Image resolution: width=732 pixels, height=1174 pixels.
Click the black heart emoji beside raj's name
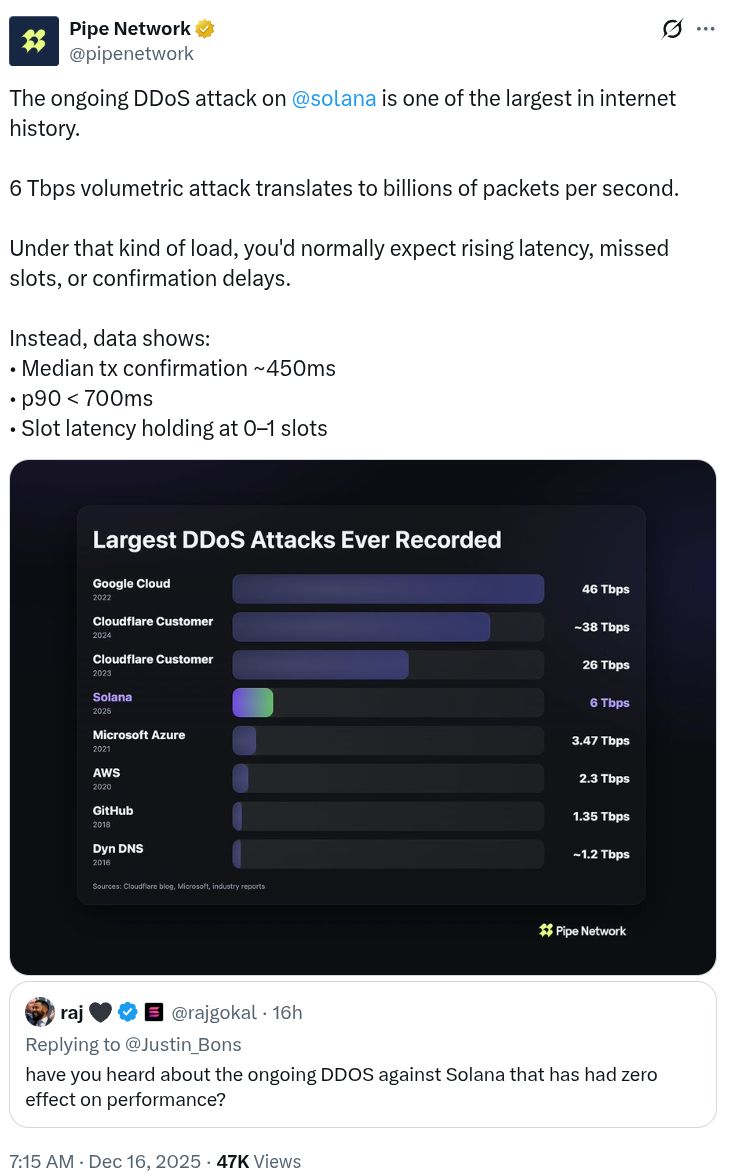(x=100, y=1012)
